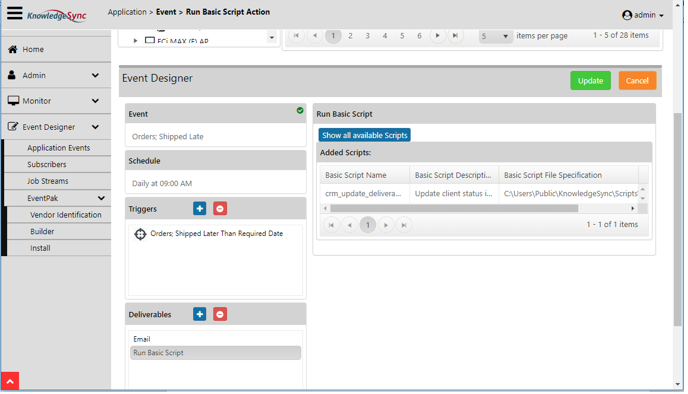This screenshot has height=394, width=688.
Task: Add a deliverable with plus icon
Action: (x=200, y=314)
